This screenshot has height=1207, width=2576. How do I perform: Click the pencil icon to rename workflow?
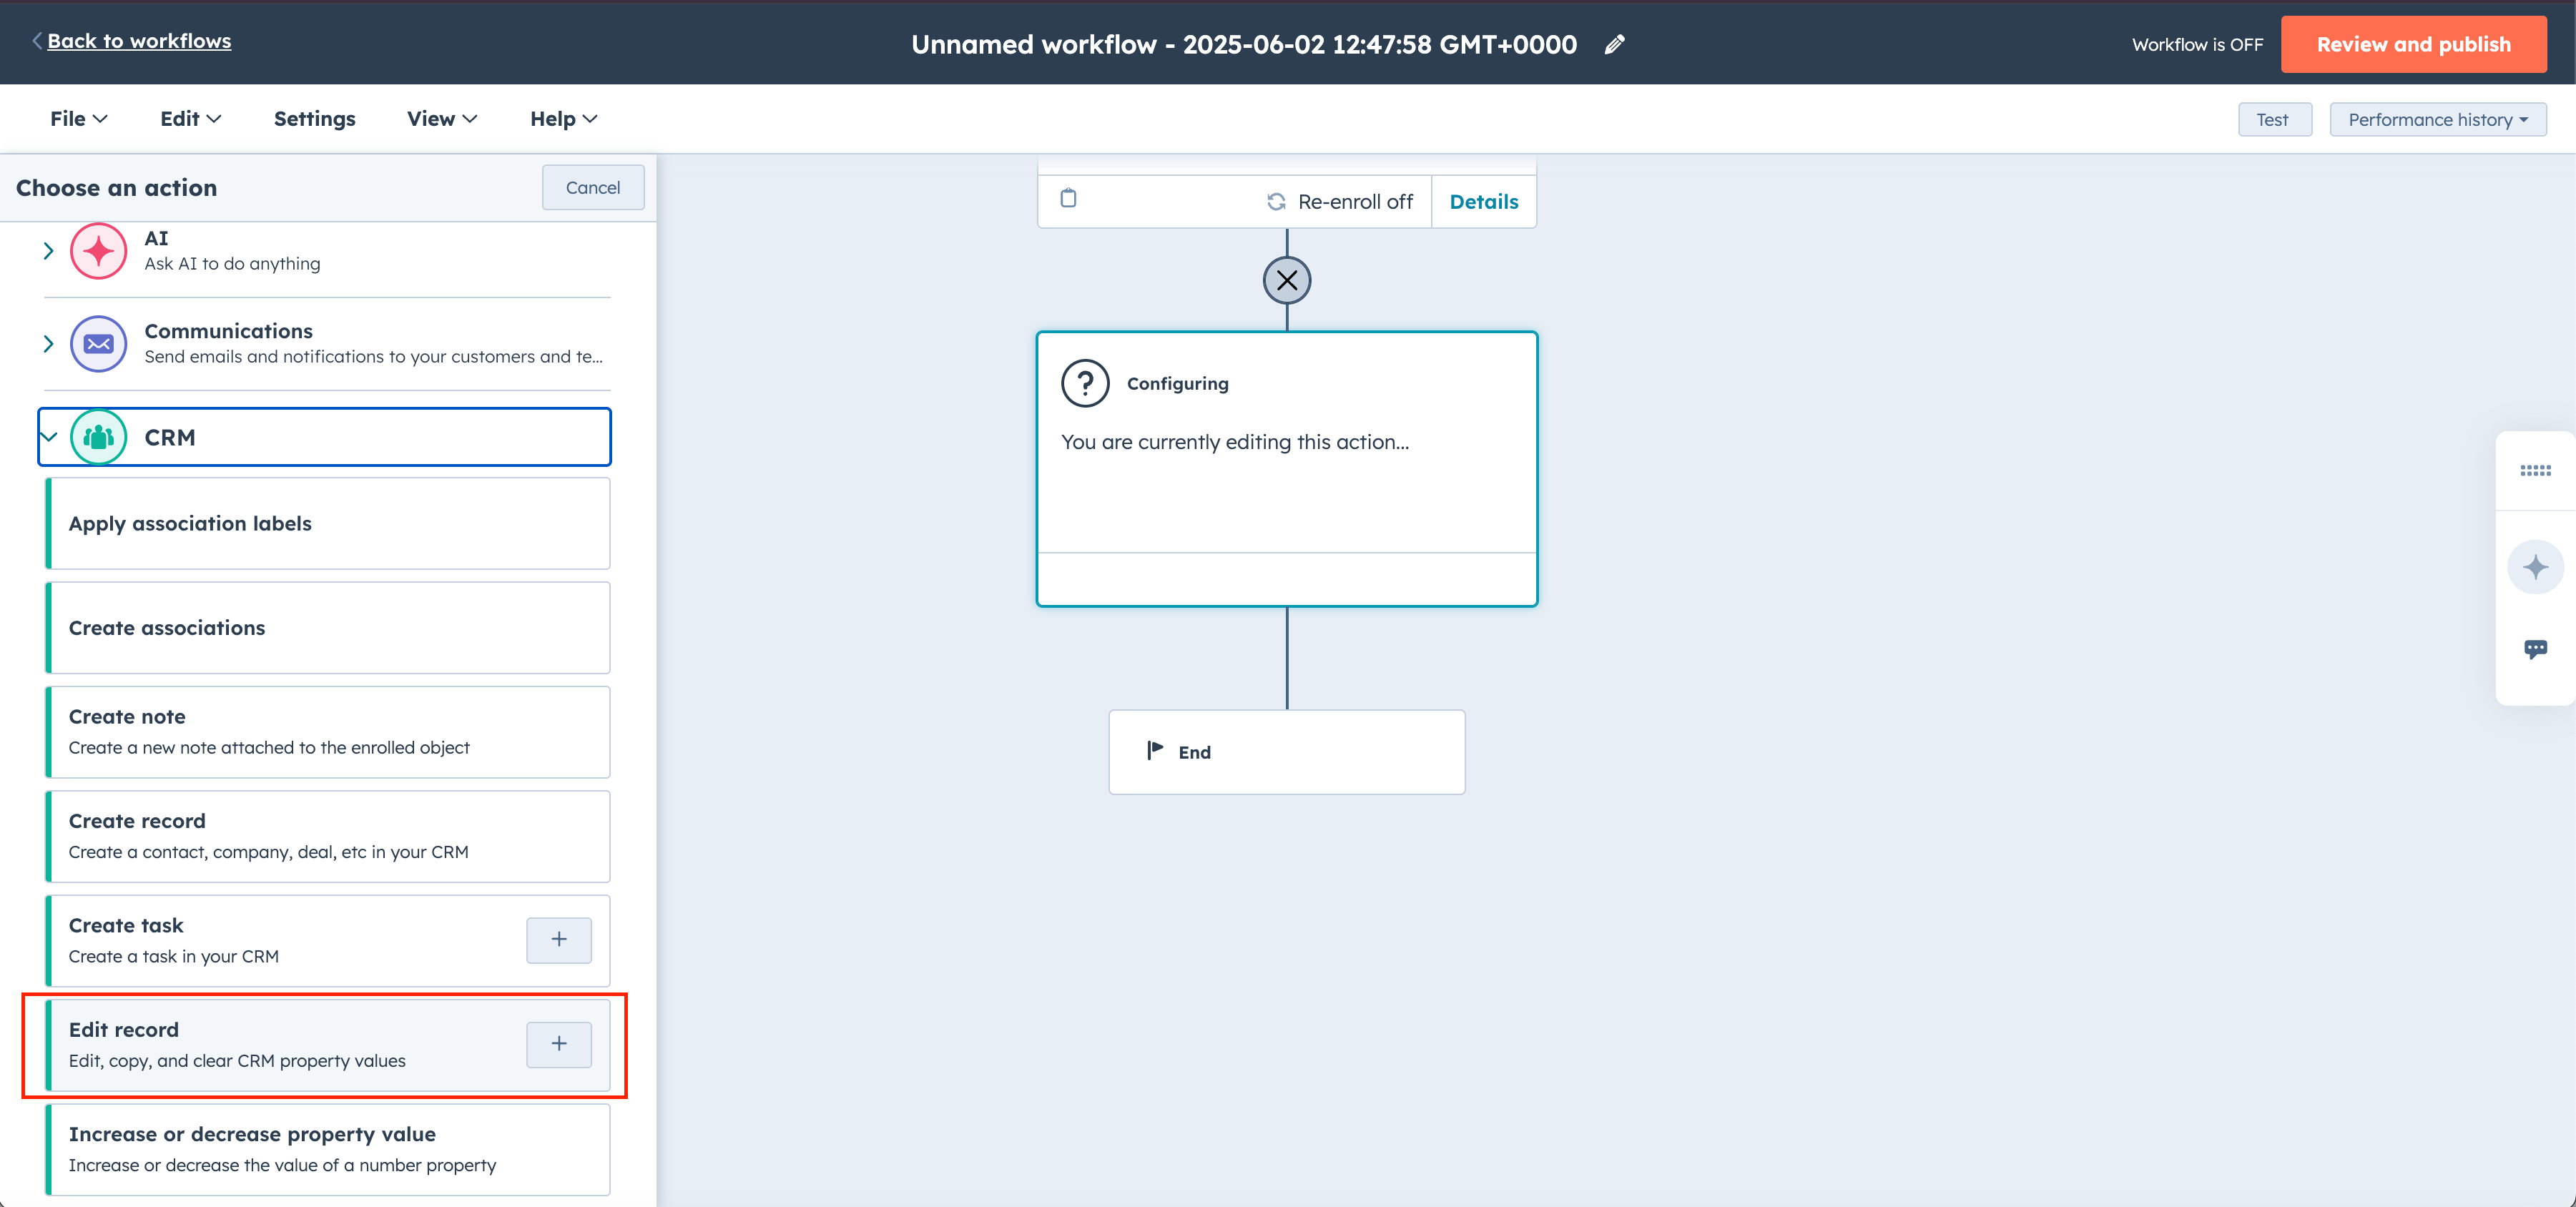pyautogui.click(x=1614, y=44)
